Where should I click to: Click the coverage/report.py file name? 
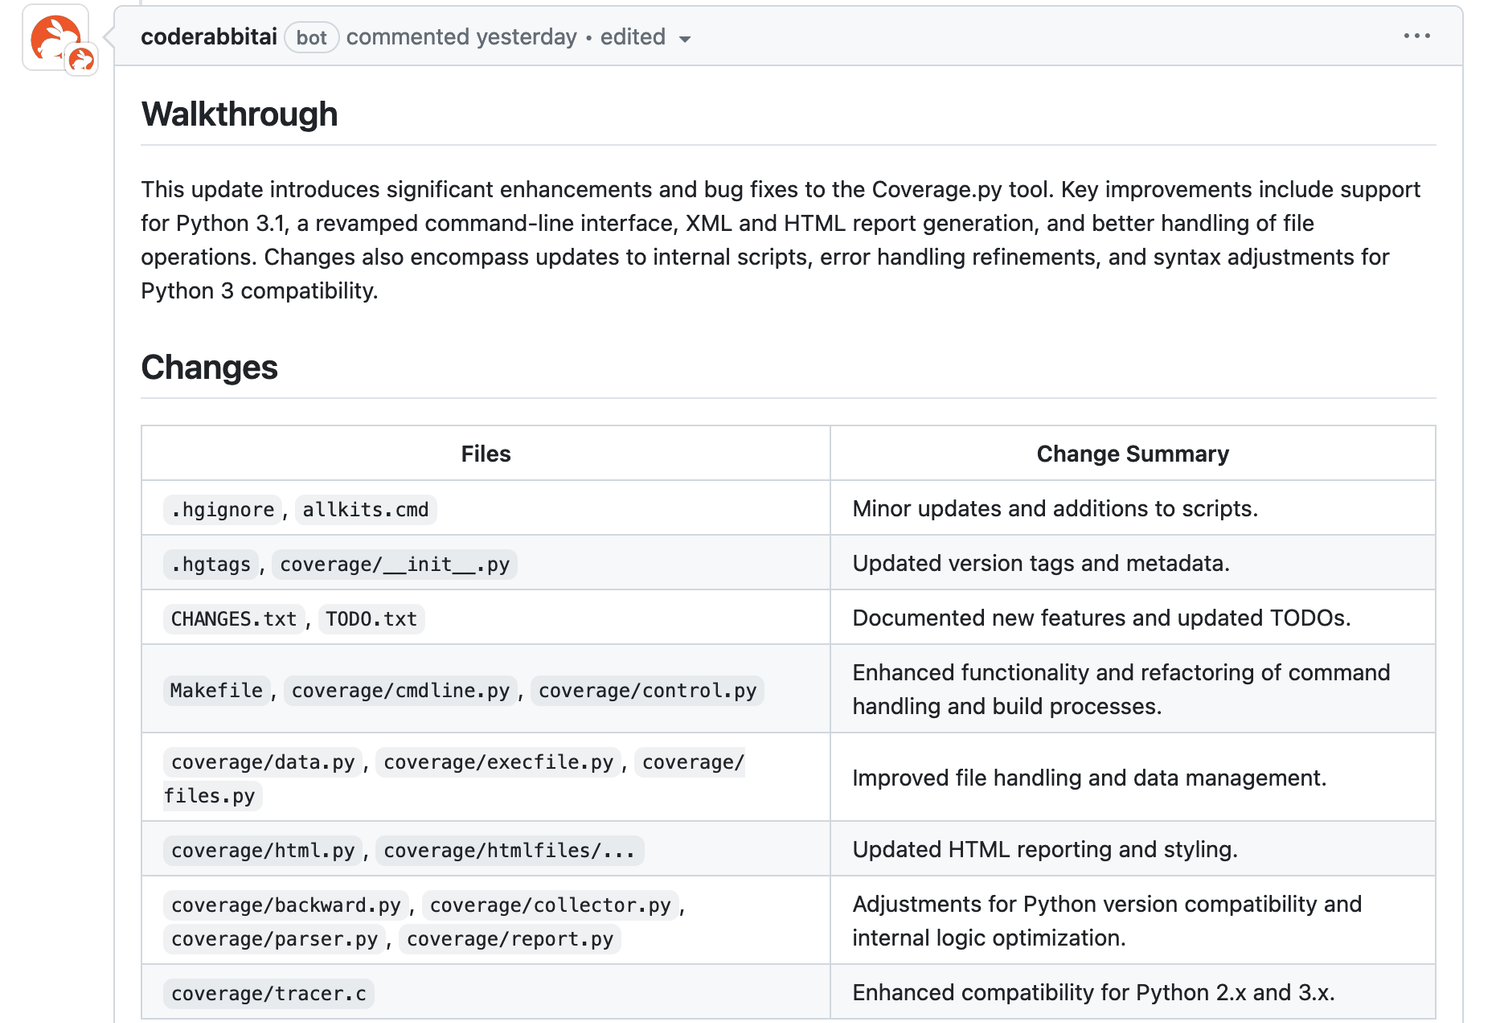pyautogui.click(x=510, y=939)
